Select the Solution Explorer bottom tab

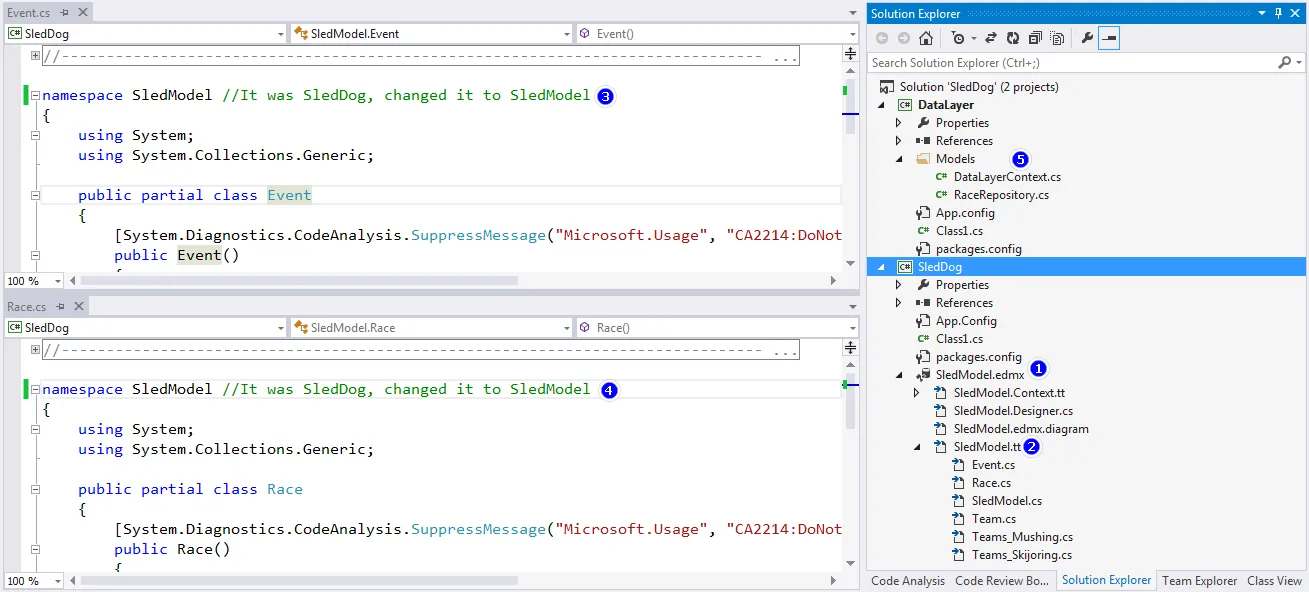click(x=1106, y=581)
